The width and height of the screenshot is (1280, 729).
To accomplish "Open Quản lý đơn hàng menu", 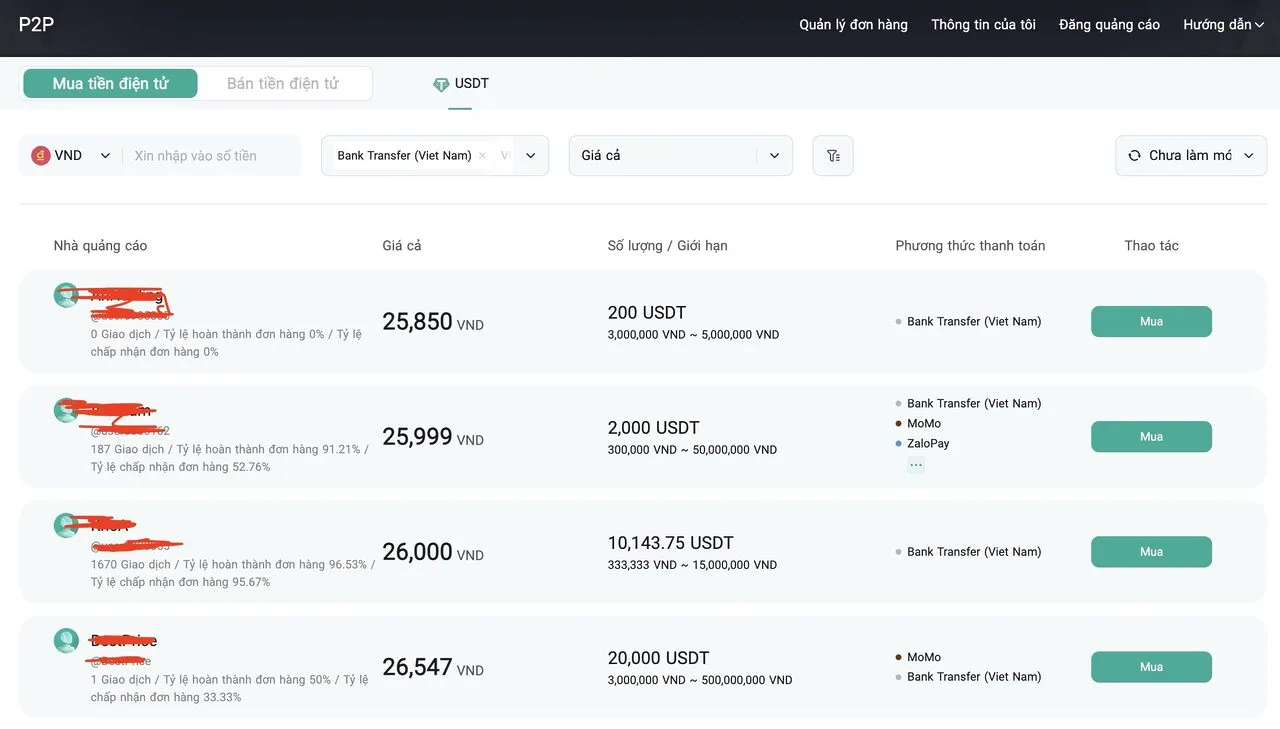I will click(x=853, y=25).
